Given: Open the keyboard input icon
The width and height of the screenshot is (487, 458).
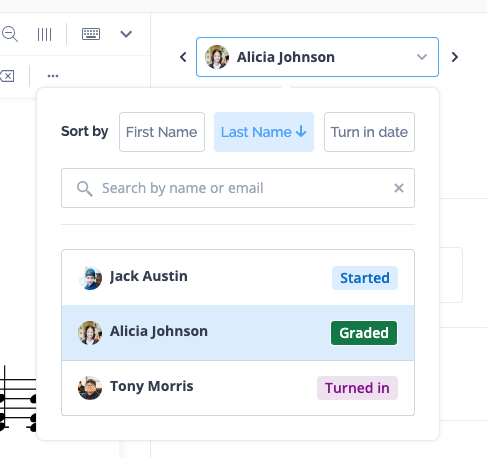Looking at the screenshot, I should [x=91, y=34].
